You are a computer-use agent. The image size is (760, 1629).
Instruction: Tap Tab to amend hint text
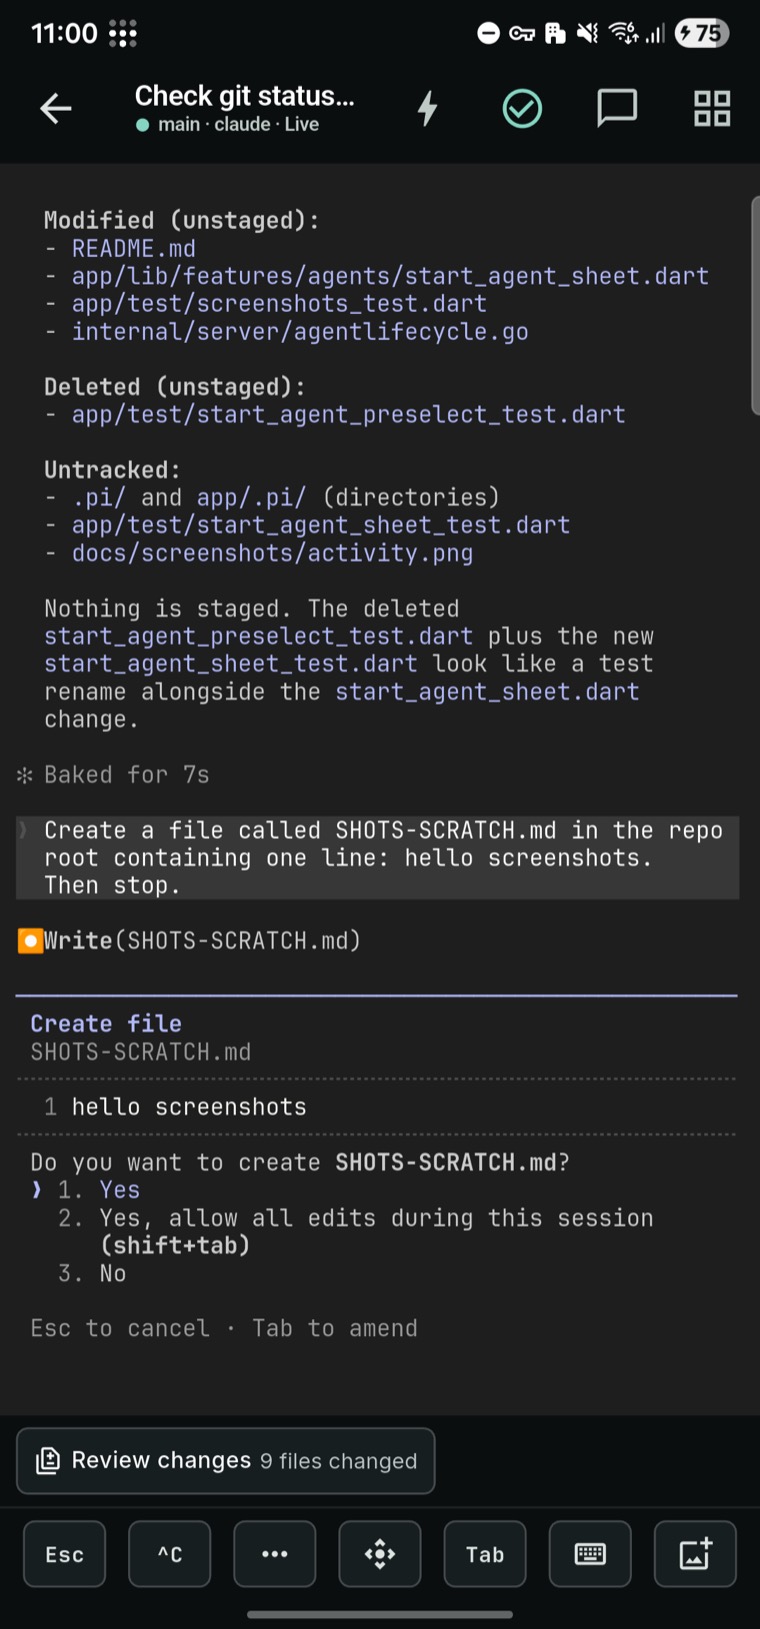click(x=335, y=1329)
